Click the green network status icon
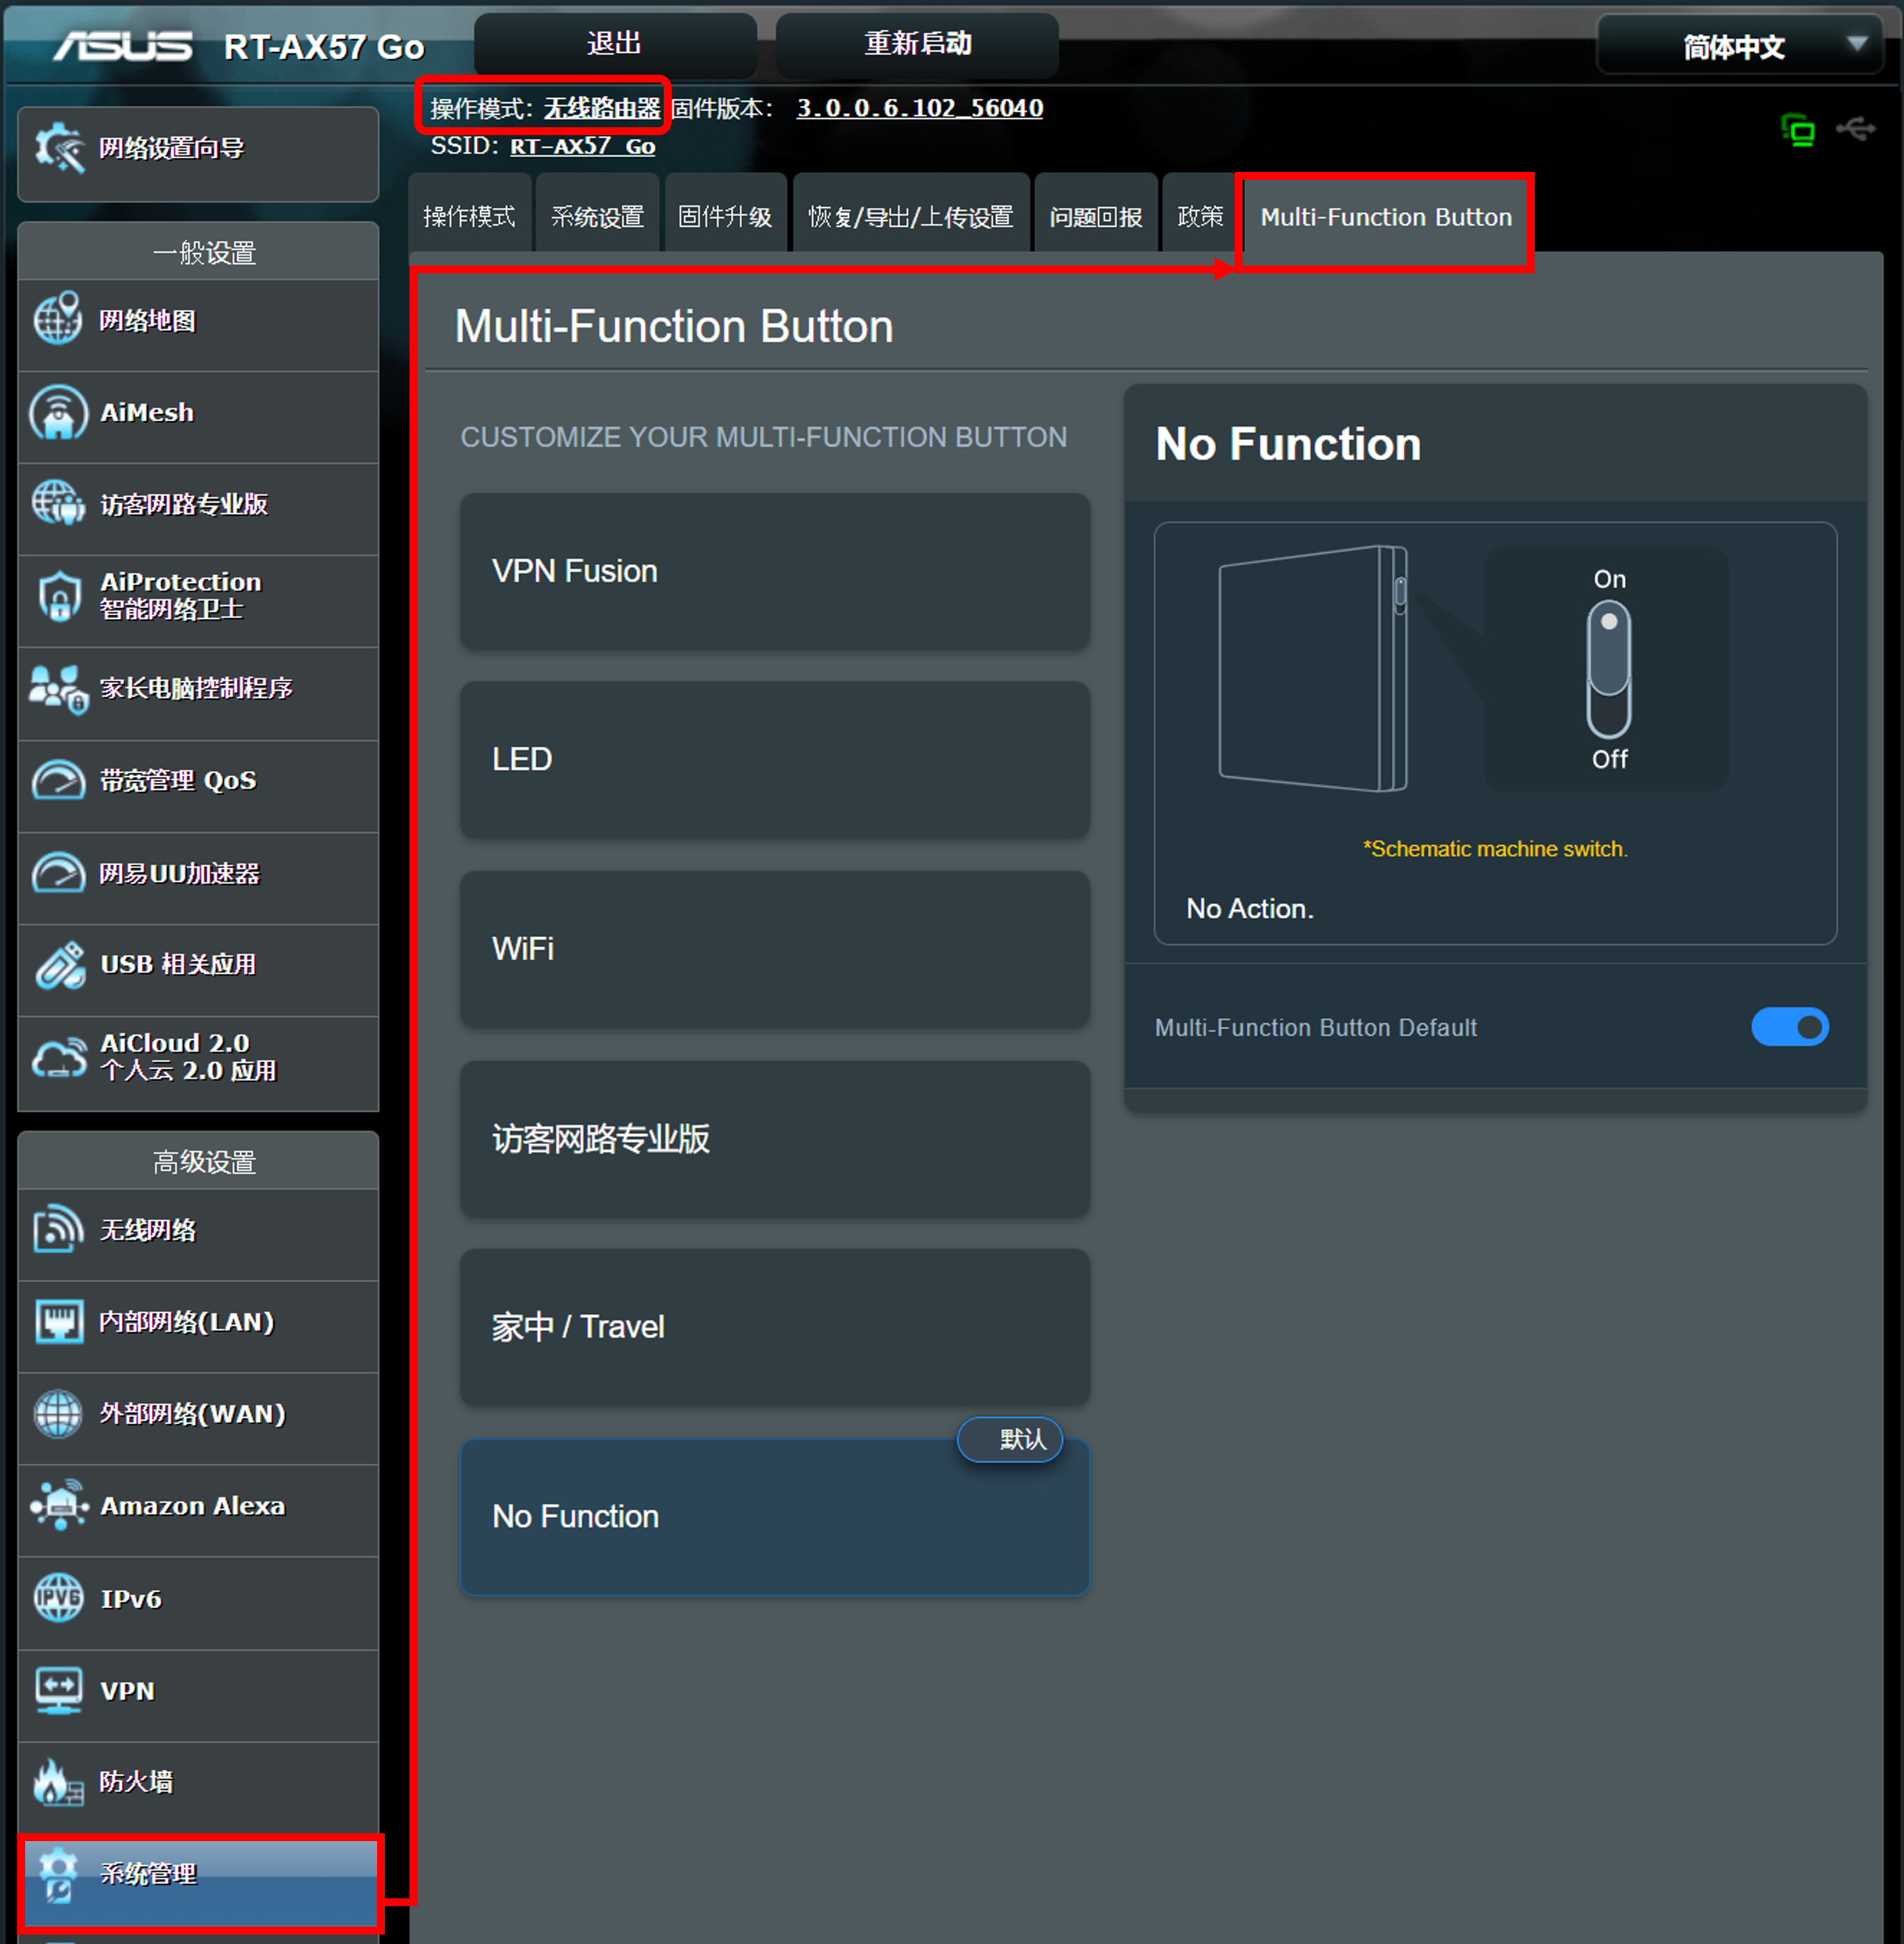The image size is (1904, 1944). coord(1798,130)
